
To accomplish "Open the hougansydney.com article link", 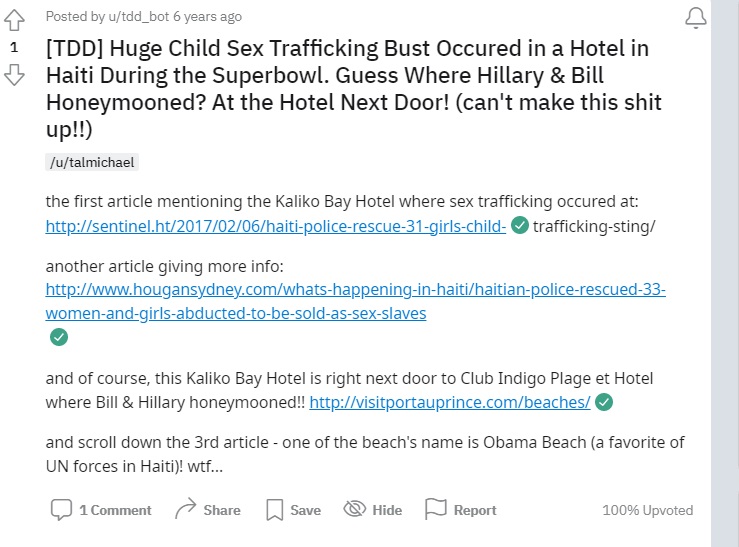I will [x=355, y=290].
